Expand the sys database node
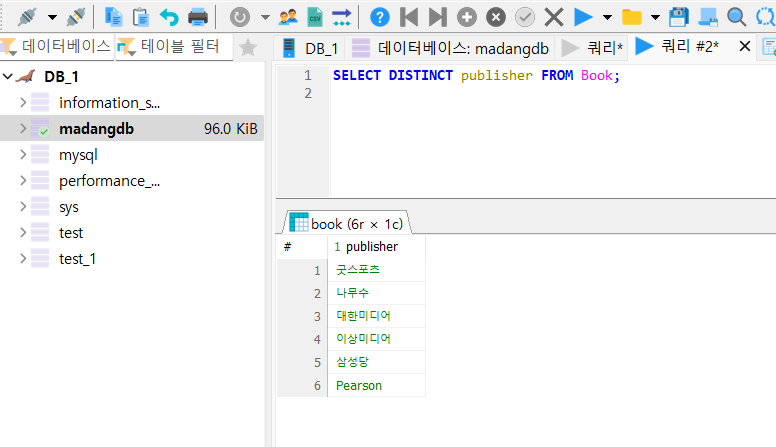The height and width of the screenshot is (447, 776). click(23, 206)
